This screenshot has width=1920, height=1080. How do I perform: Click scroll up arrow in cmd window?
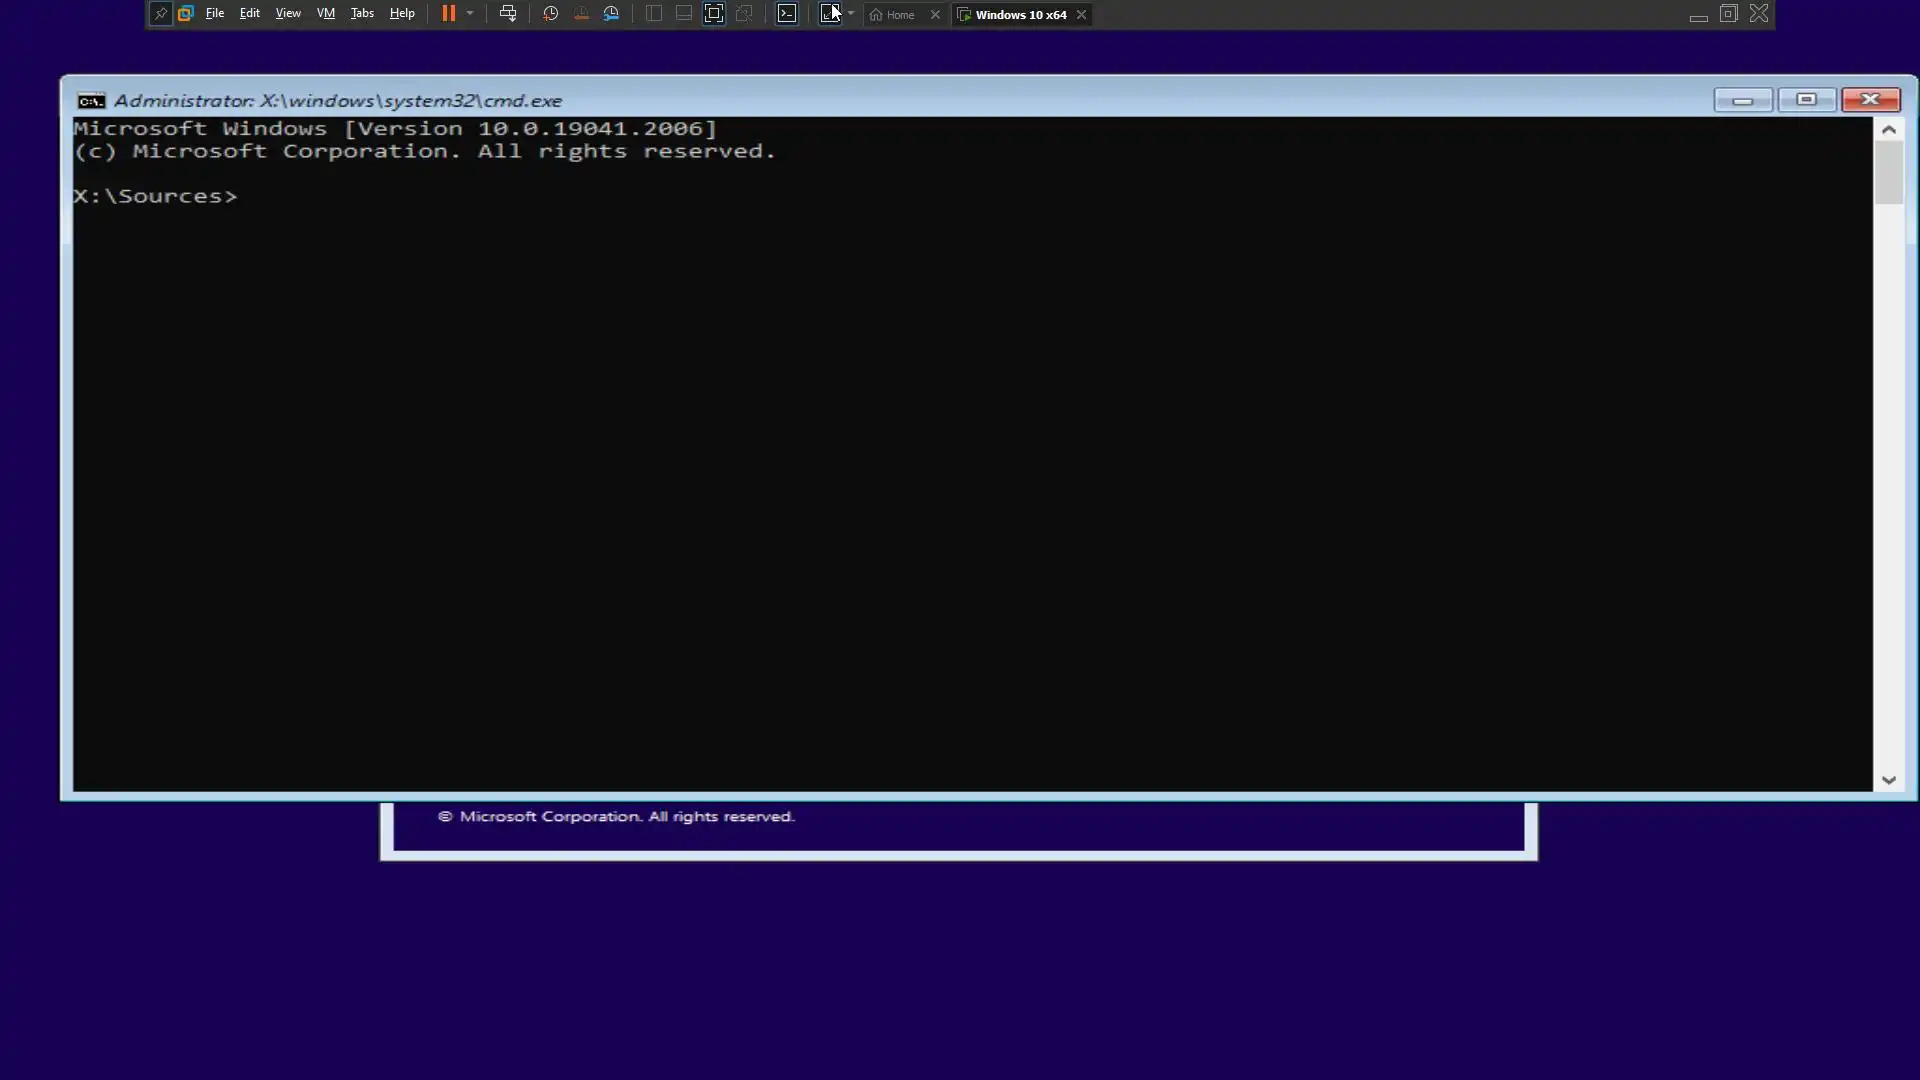(x=1888, y=130)
